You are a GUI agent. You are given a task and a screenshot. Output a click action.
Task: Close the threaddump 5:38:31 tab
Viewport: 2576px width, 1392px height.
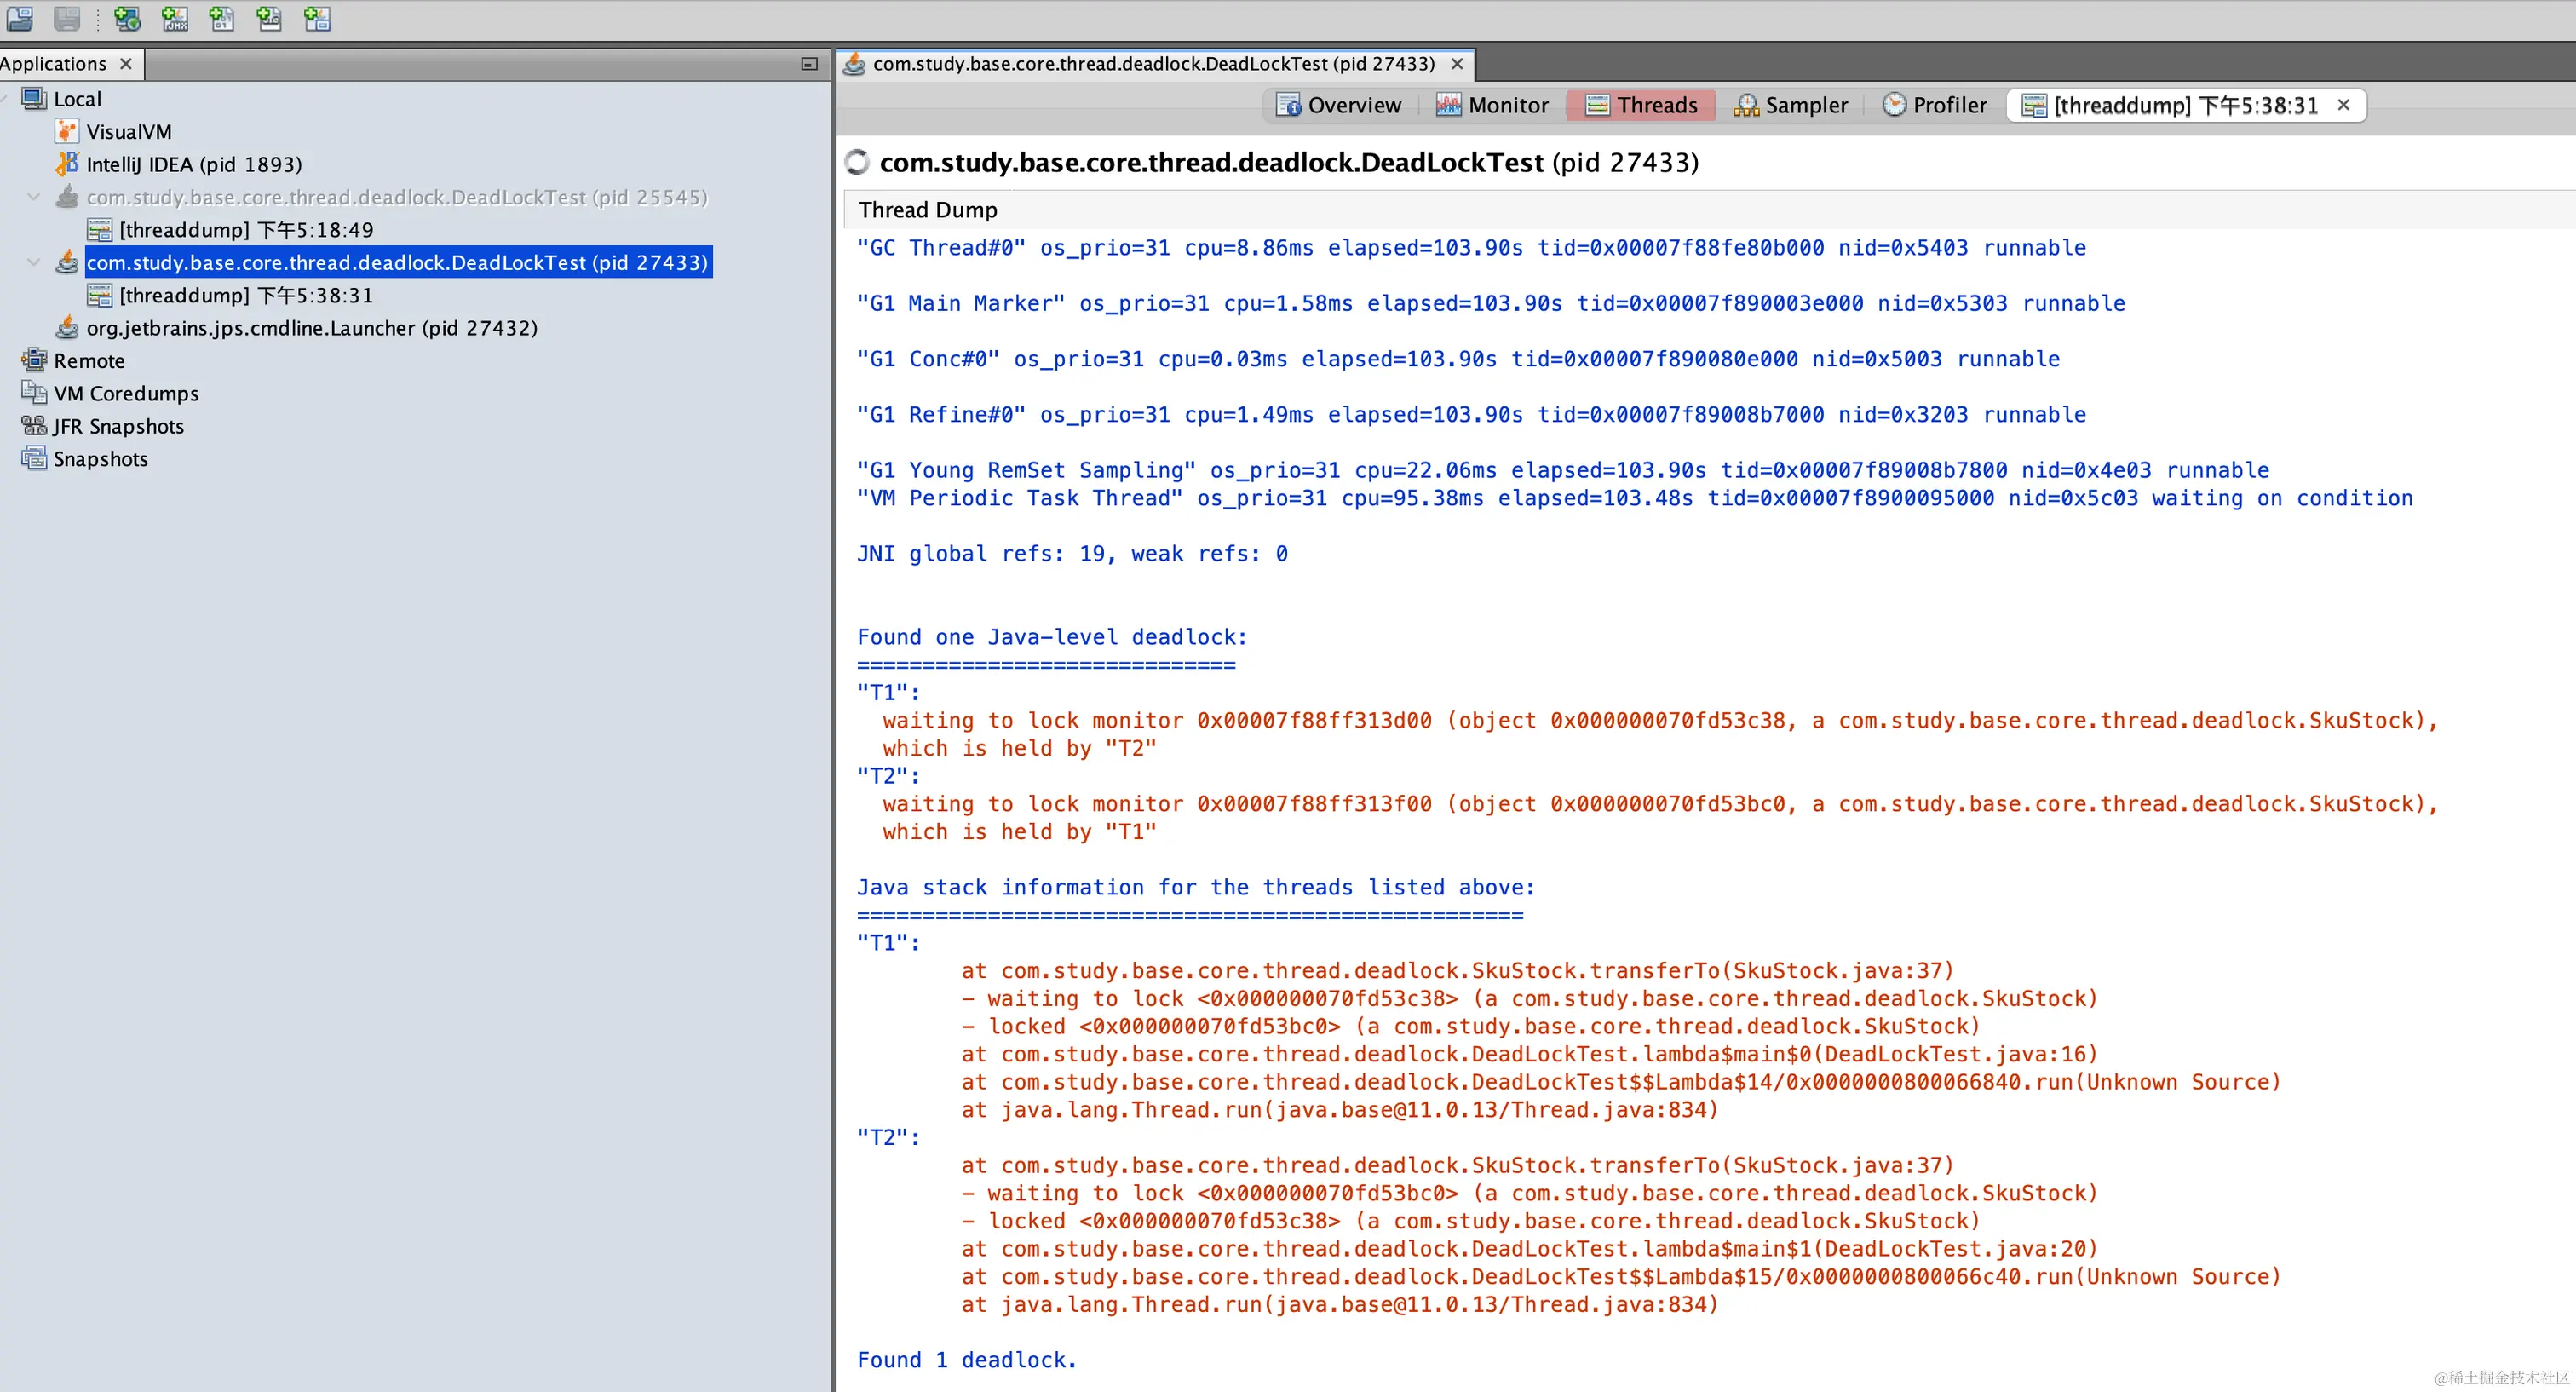(2343, 105)
